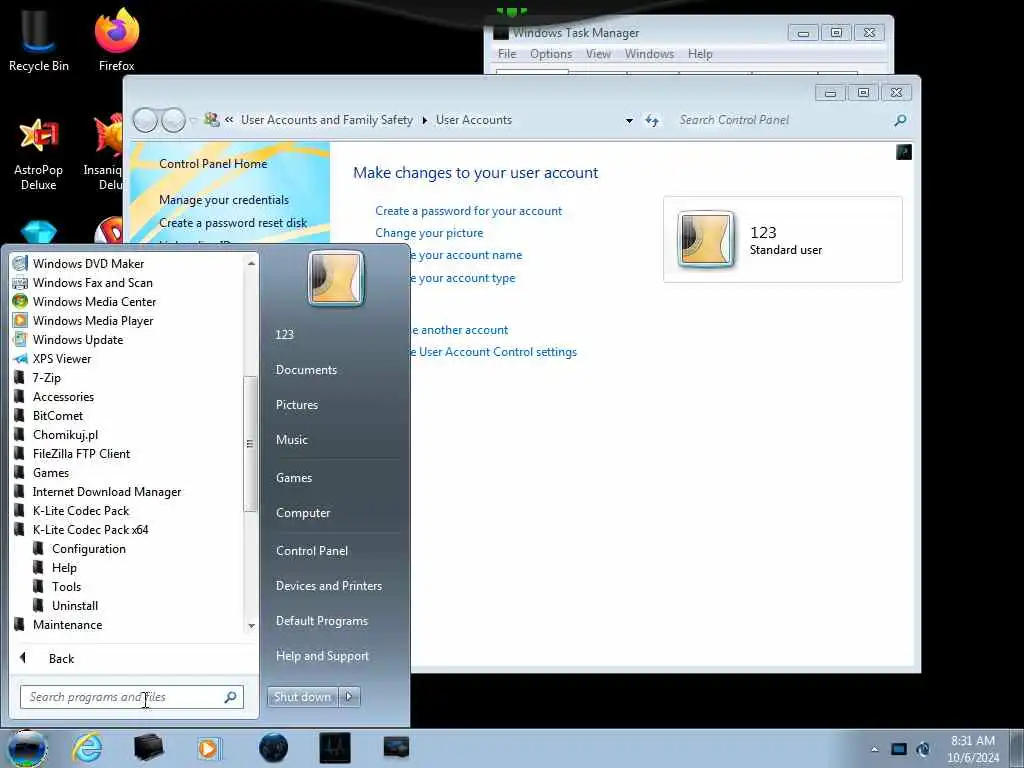Open the folder icon on taskbar
Viewport: 1024px width, 768px height.
[x=148, y=748]
